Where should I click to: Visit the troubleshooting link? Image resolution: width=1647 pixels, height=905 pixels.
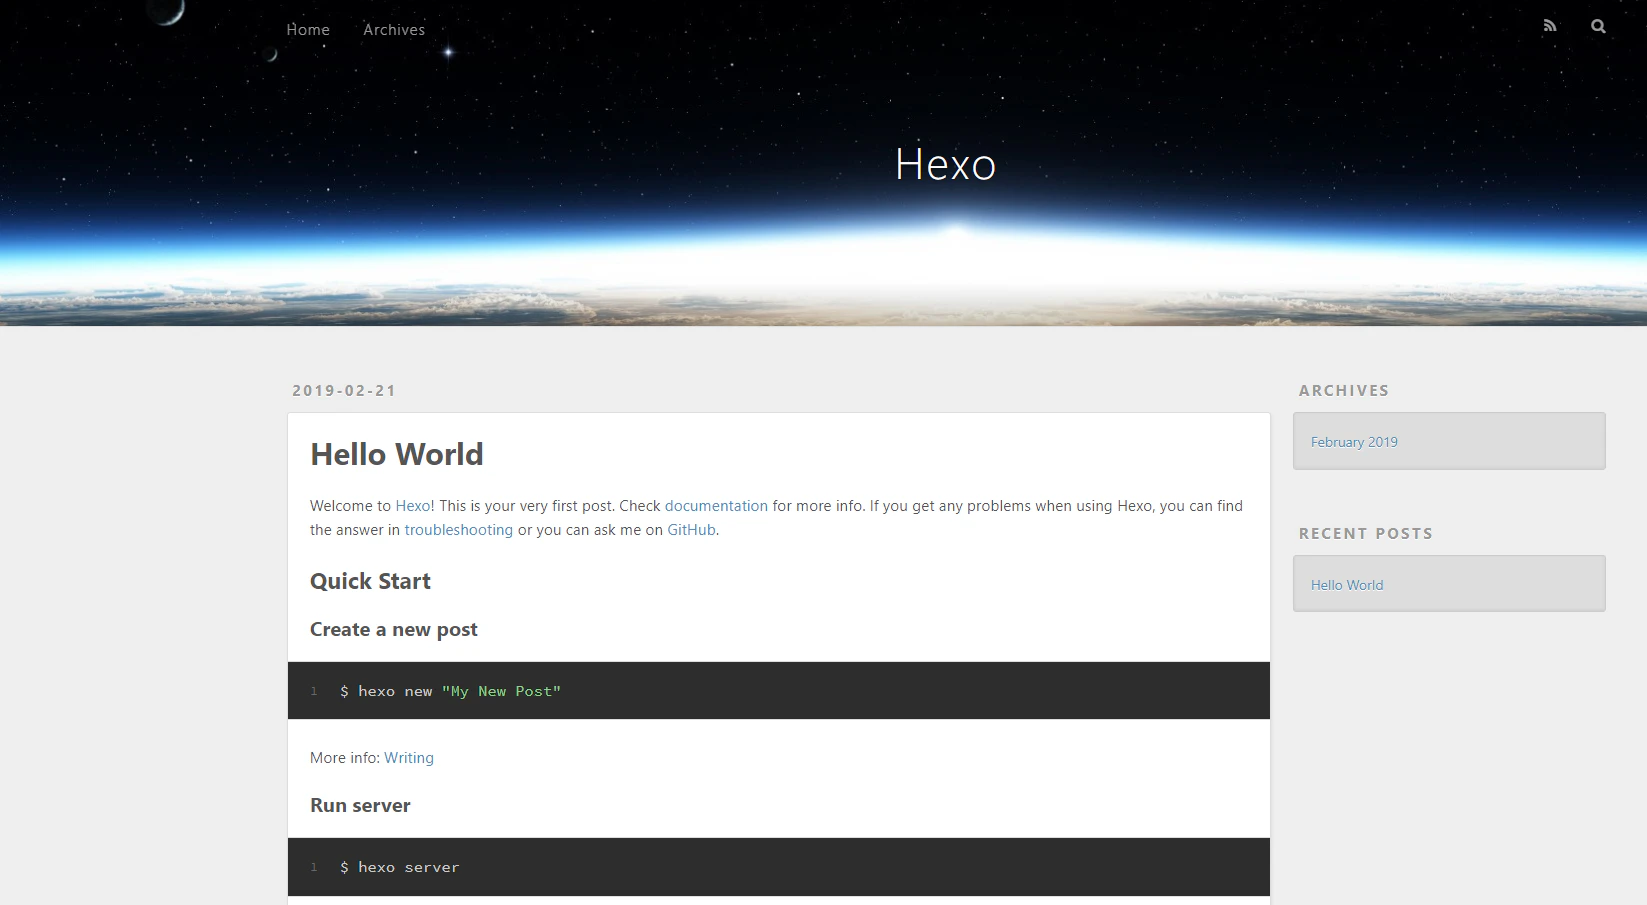[458, 530]
